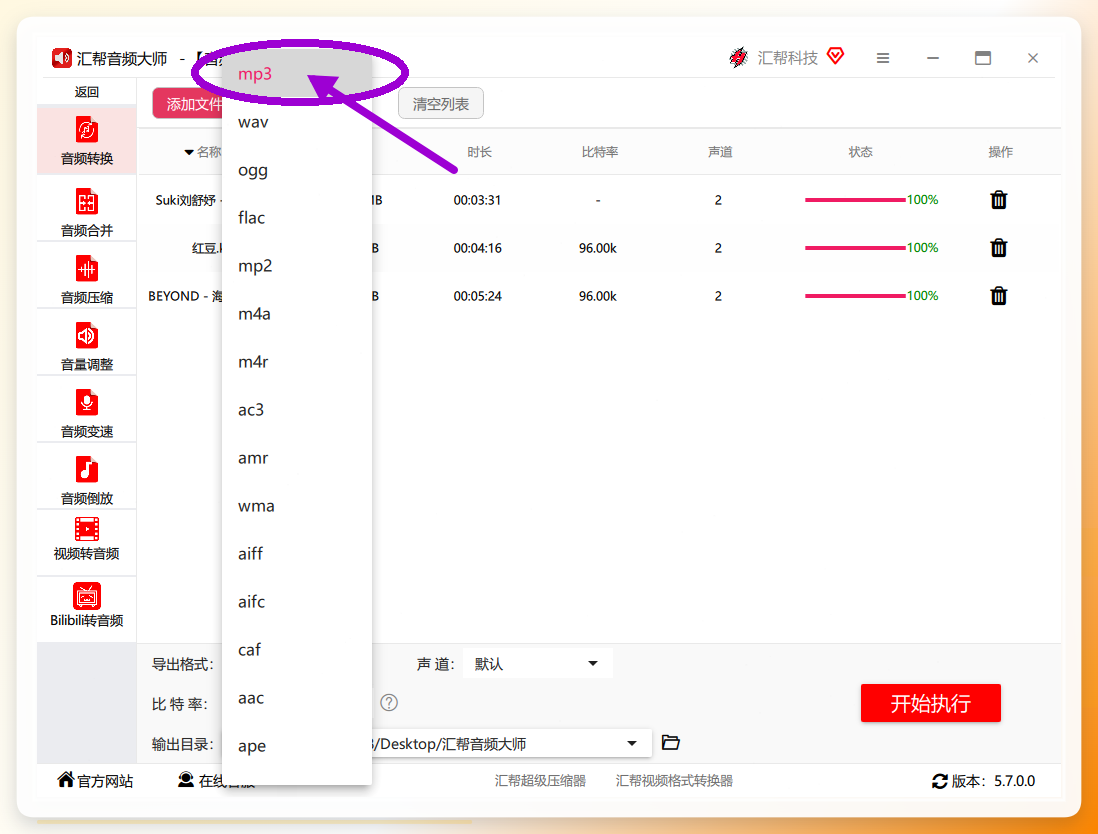This screenshot has height=834, width=1098.
Task: Expand the 声道 channel dropdown
Action: click(x=538, y=664)
